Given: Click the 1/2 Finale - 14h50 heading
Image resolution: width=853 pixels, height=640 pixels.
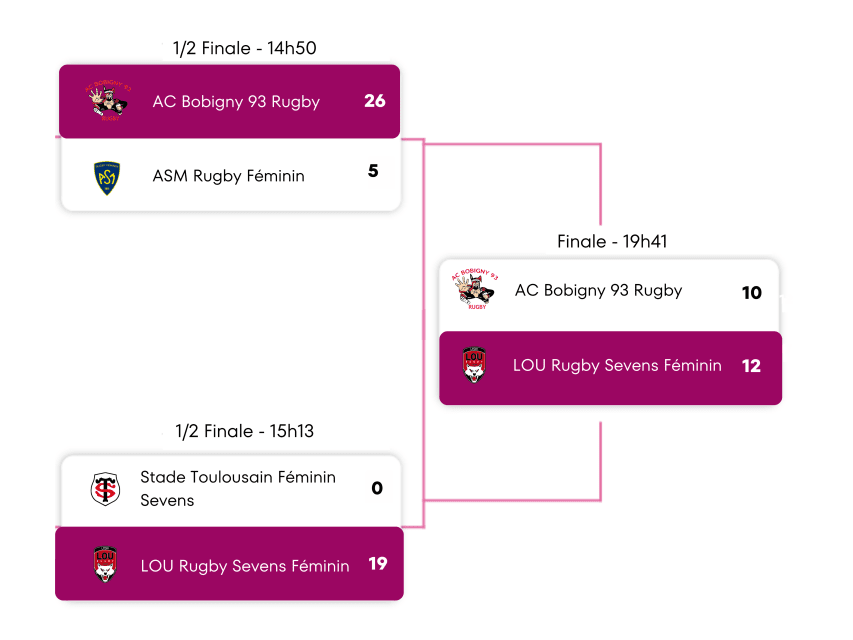Looking at the screenshot, I should click(x=245, y=48).
